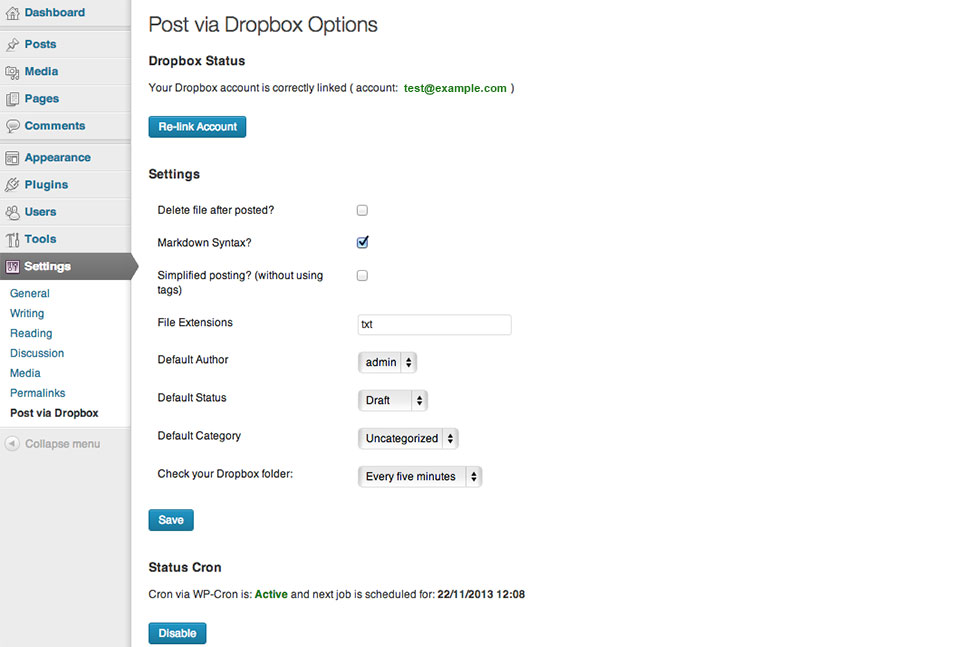The width and height of the screenshot is (960, 647).
Task: Click the Disable cron button
Action: [177, 633]
